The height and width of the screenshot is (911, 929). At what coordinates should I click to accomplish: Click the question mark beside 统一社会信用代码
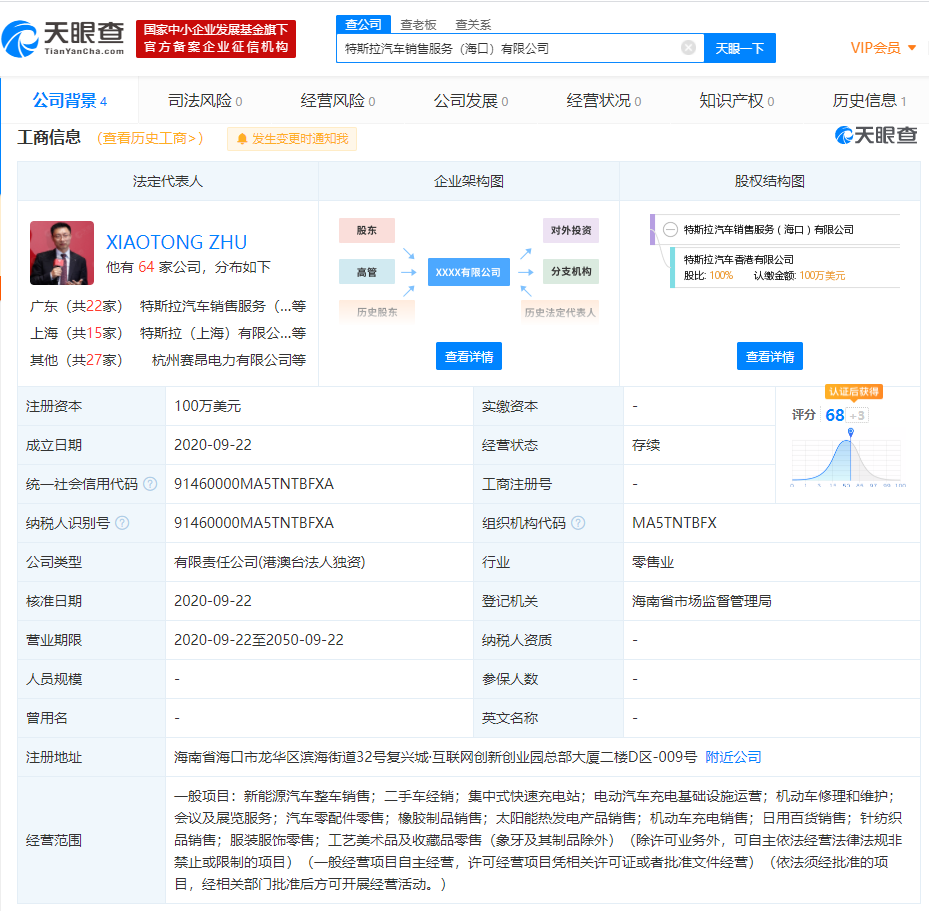tap(150, 483)
